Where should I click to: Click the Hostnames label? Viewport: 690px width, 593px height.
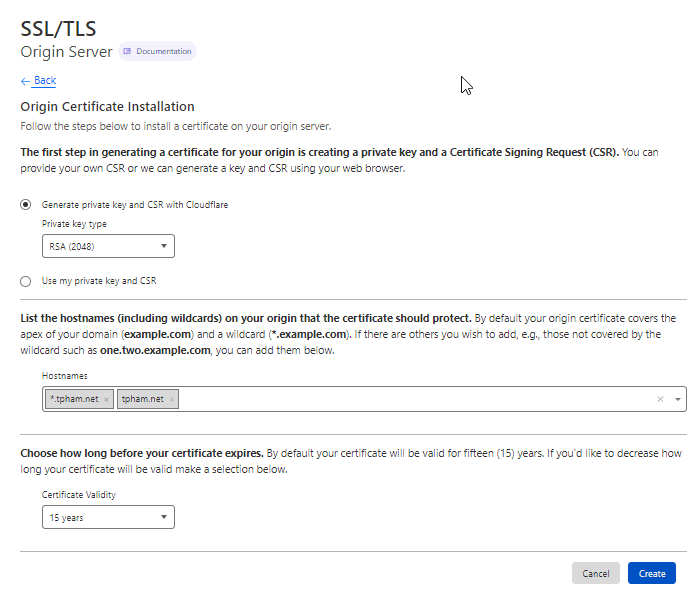click(65, 376)
